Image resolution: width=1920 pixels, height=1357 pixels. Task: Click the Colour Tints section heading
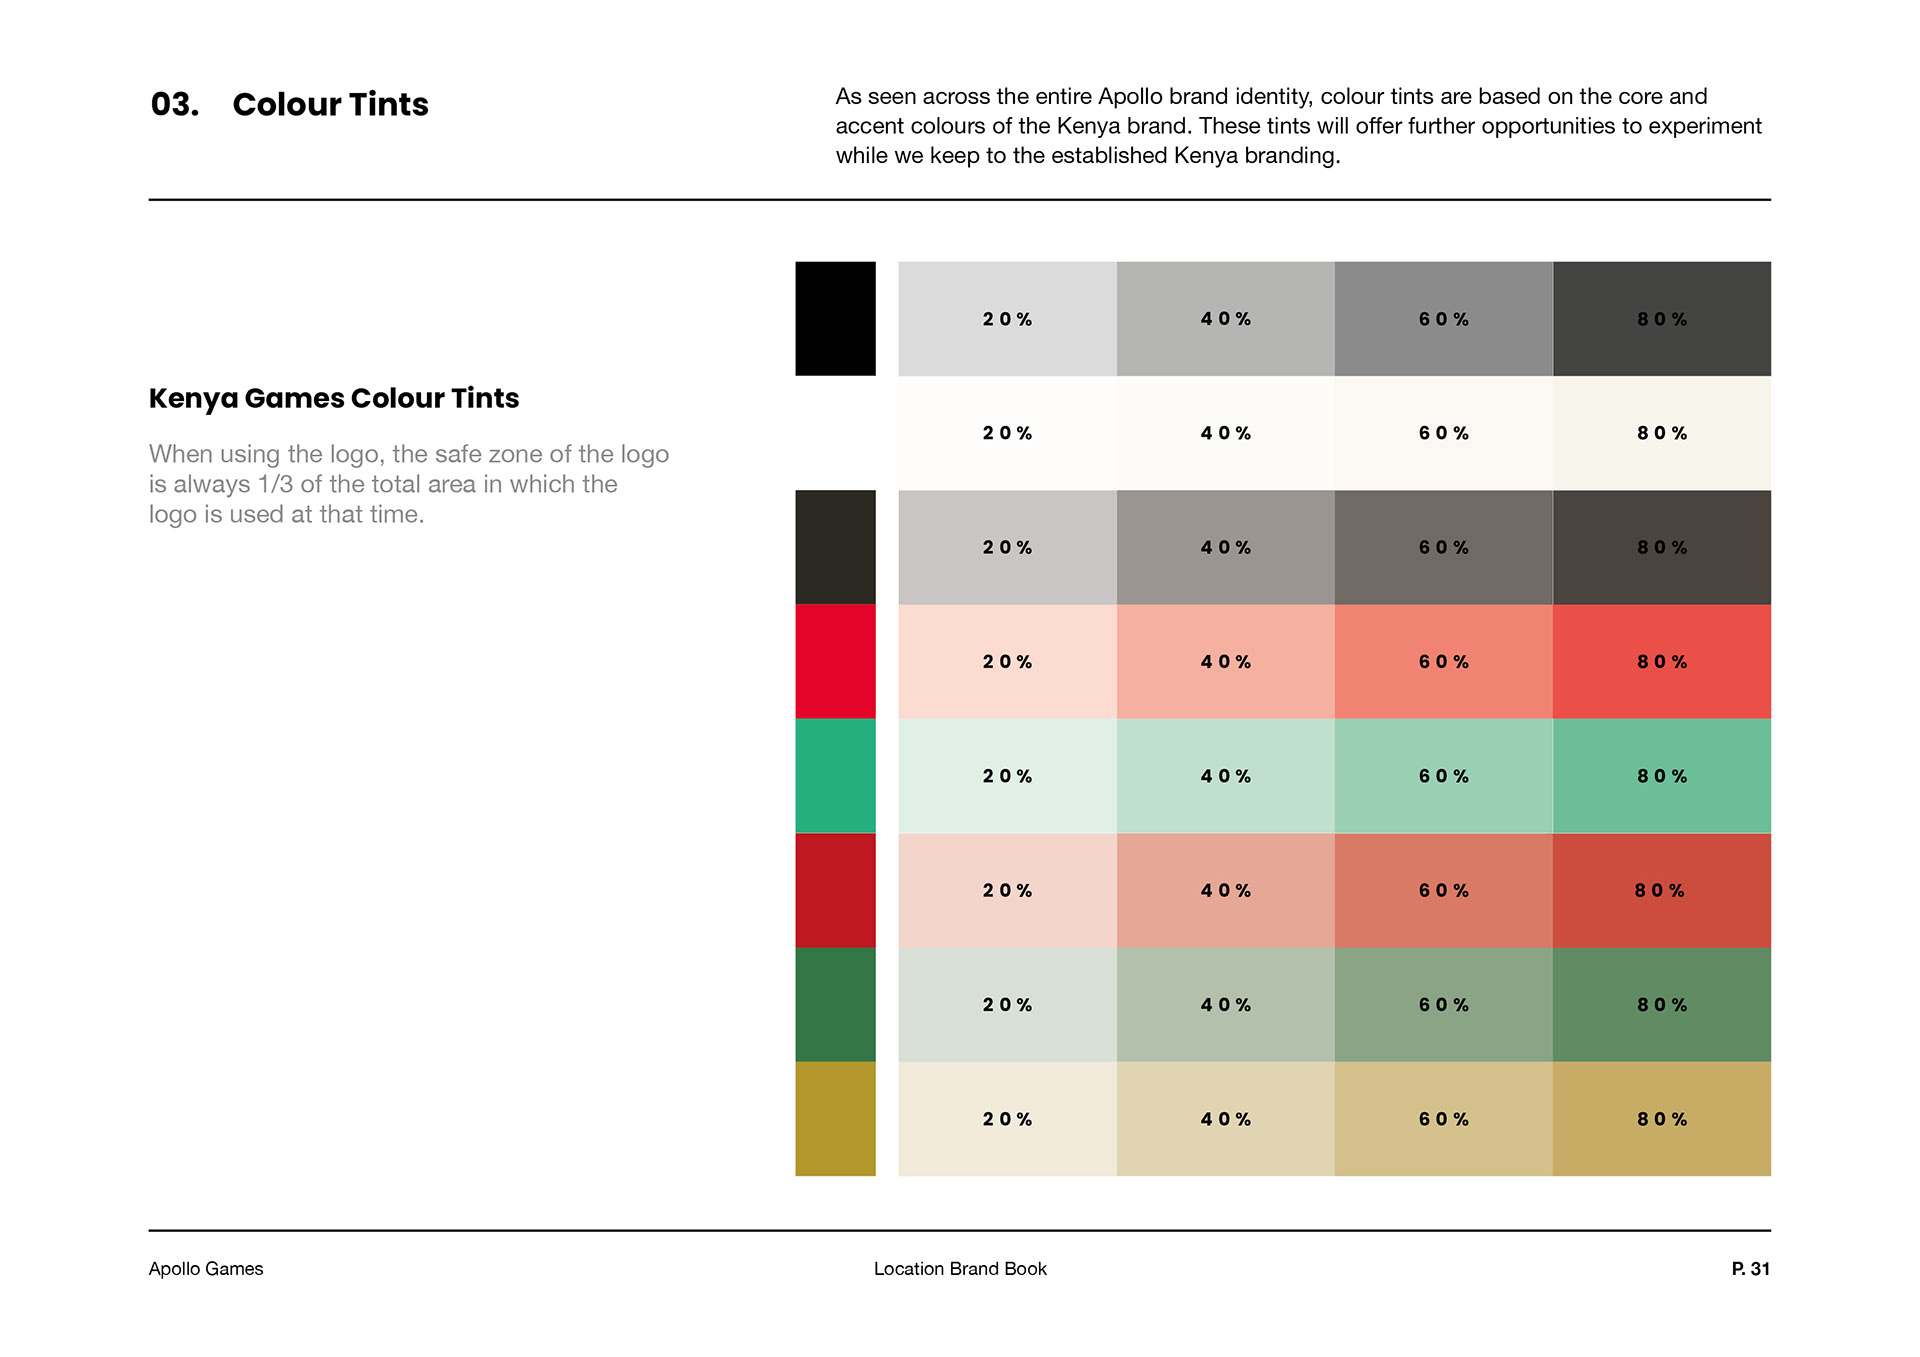click(330, 104)
